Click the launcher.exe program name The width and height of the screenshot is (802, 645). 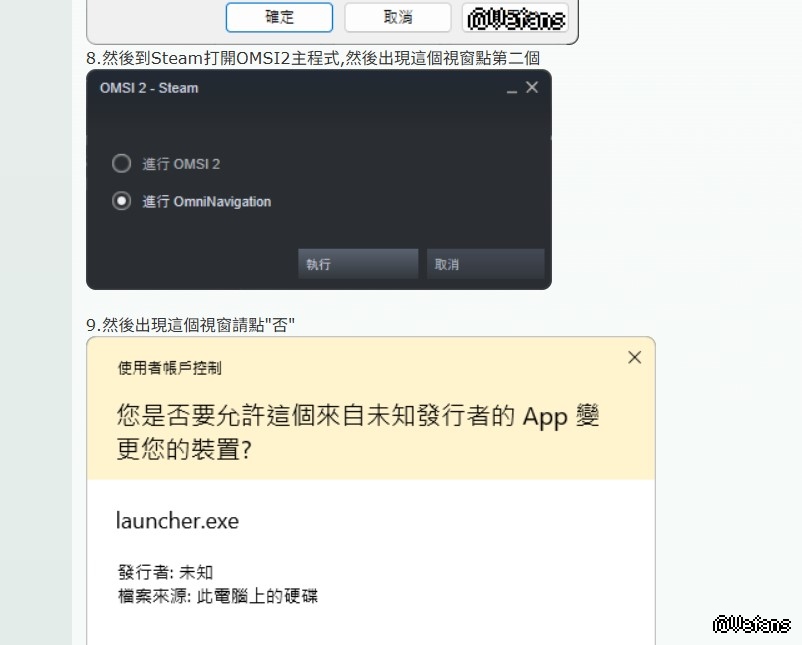(x=177, y=521)
